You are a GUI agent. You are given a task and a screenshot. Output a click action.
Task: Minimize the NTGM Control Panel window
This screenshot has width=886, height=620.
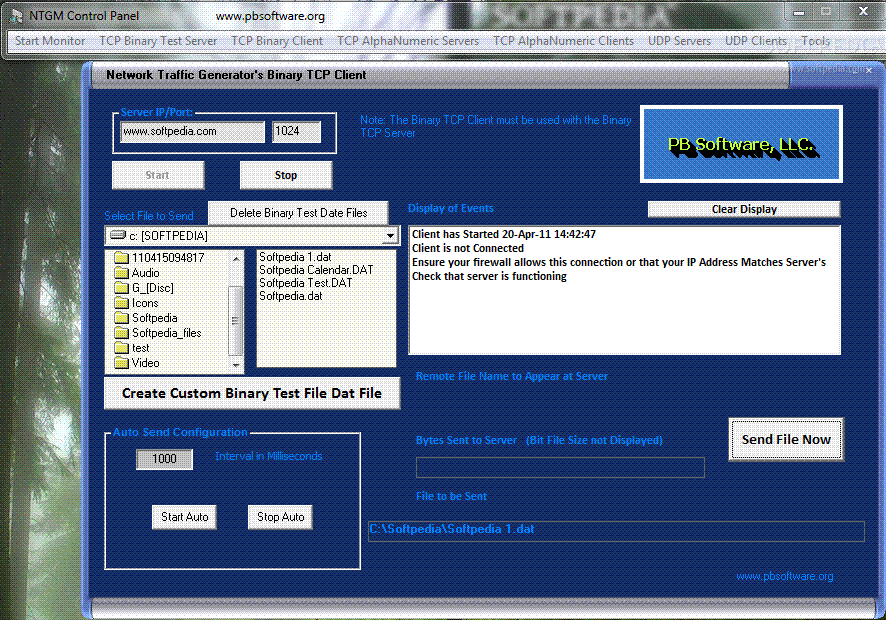click(799, 12)
